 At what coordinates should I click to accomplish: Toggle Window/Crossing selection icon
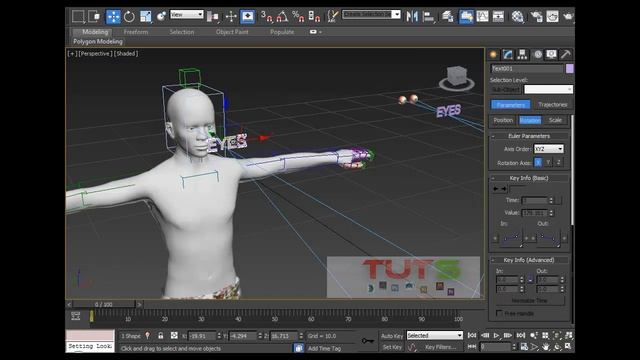[x=94, y=16]
